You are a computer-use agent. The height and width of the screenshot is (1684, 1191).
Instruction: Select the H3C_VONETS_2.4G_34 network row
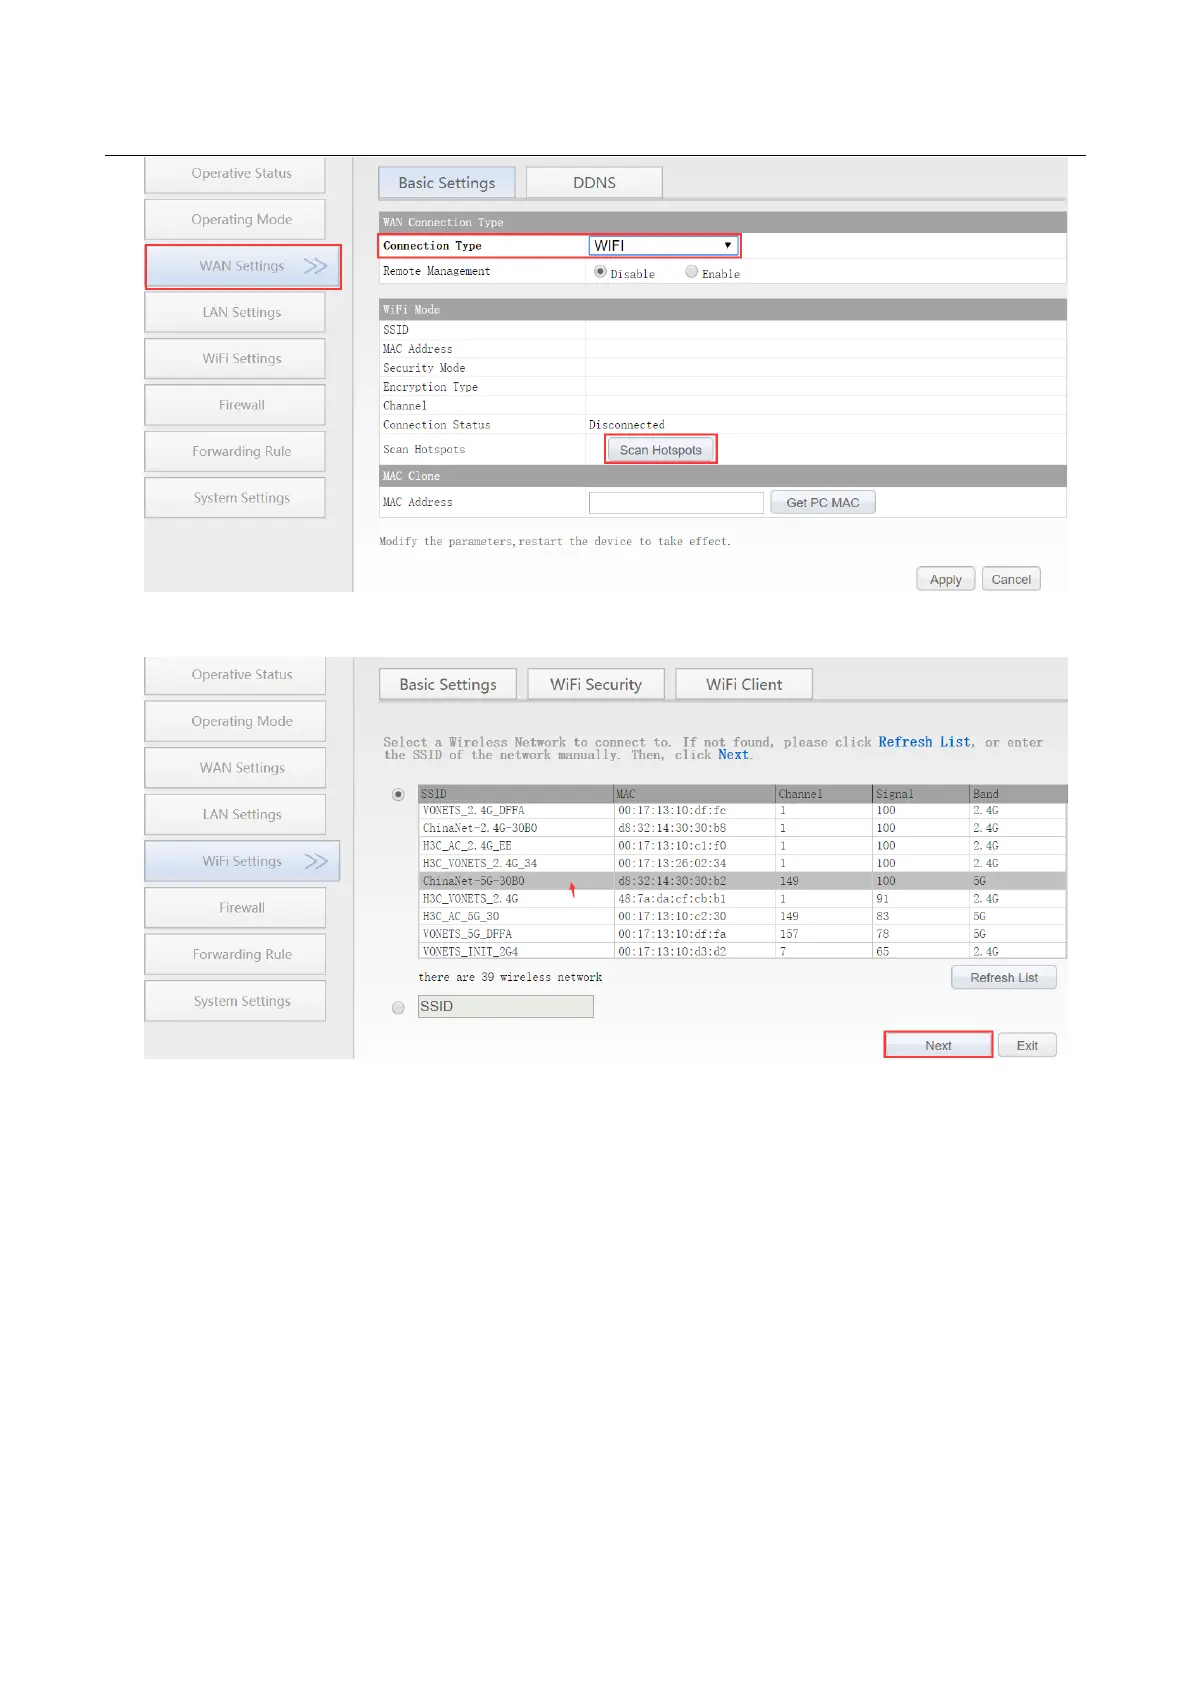(x=743, y=863)
